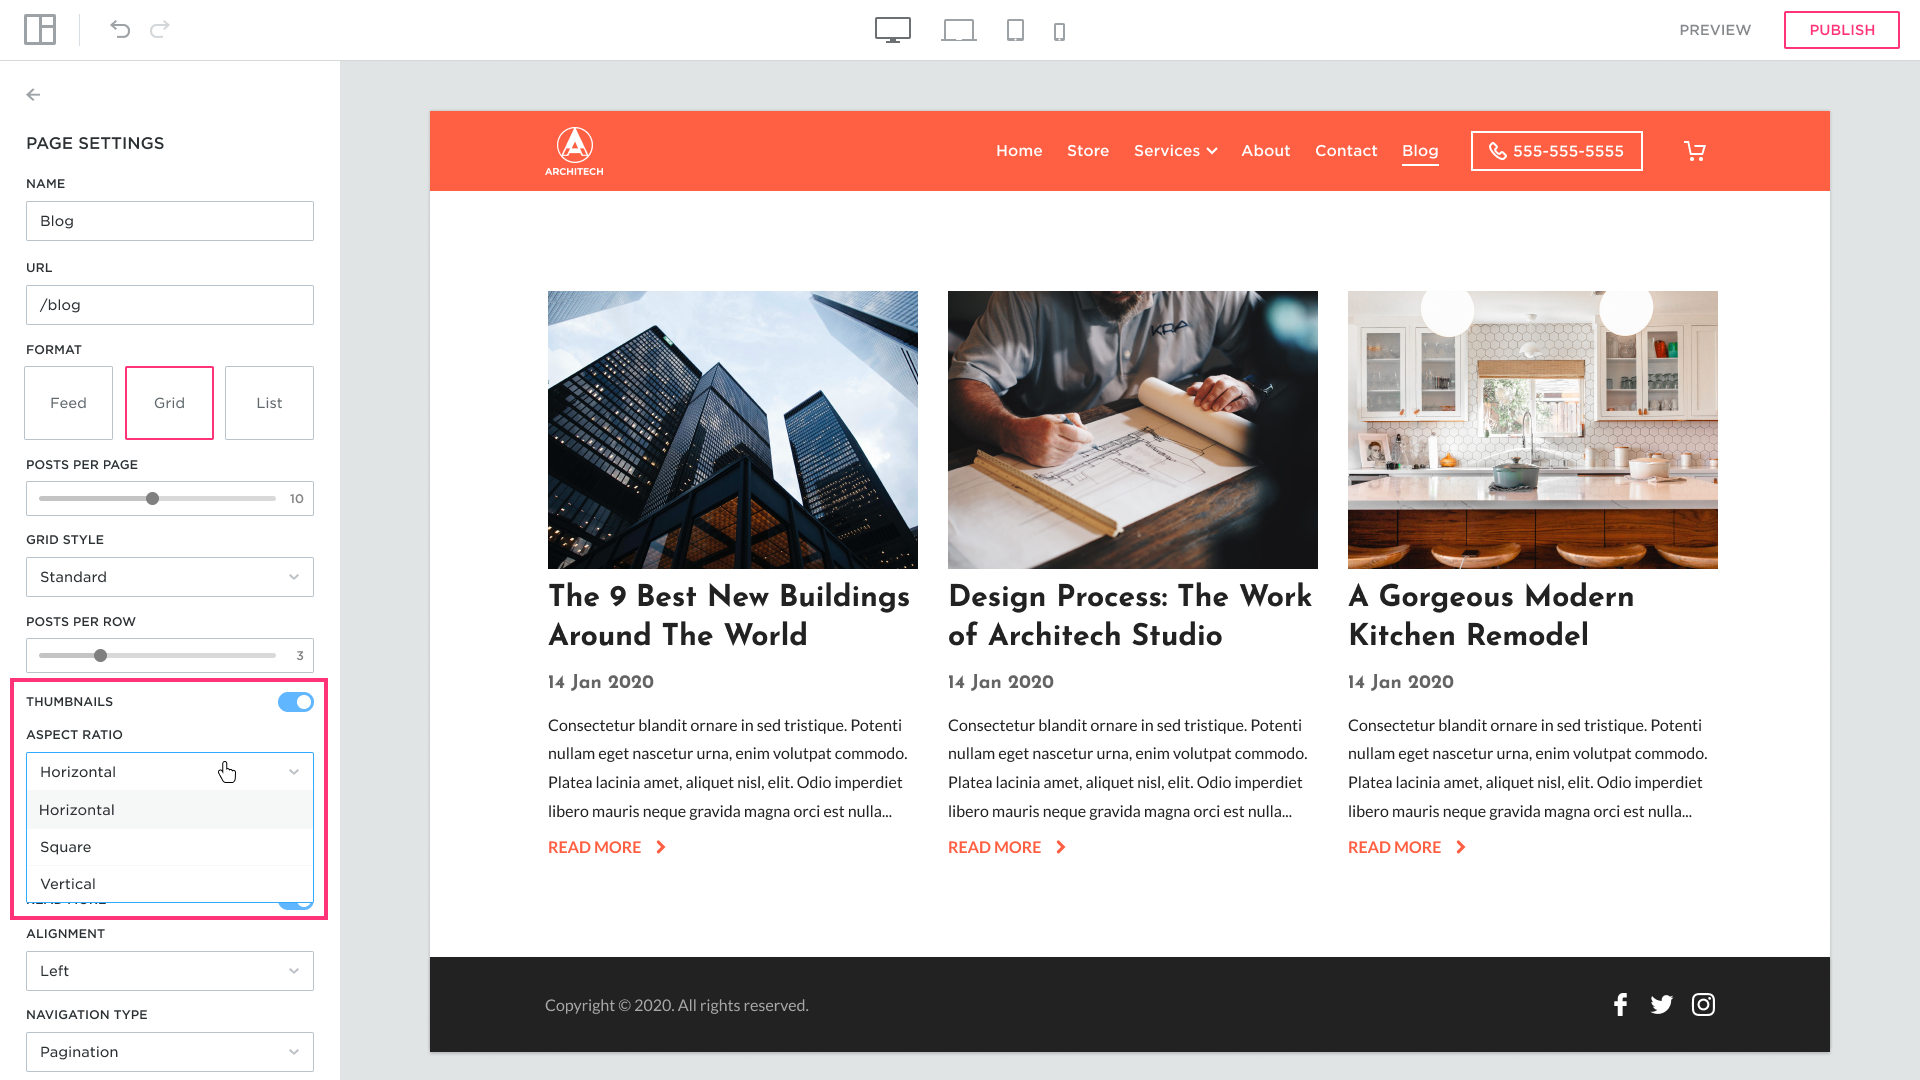Select the List format option
Image resolution: width=1920 pixels, height=1080 pixels.
coord(269,403)
